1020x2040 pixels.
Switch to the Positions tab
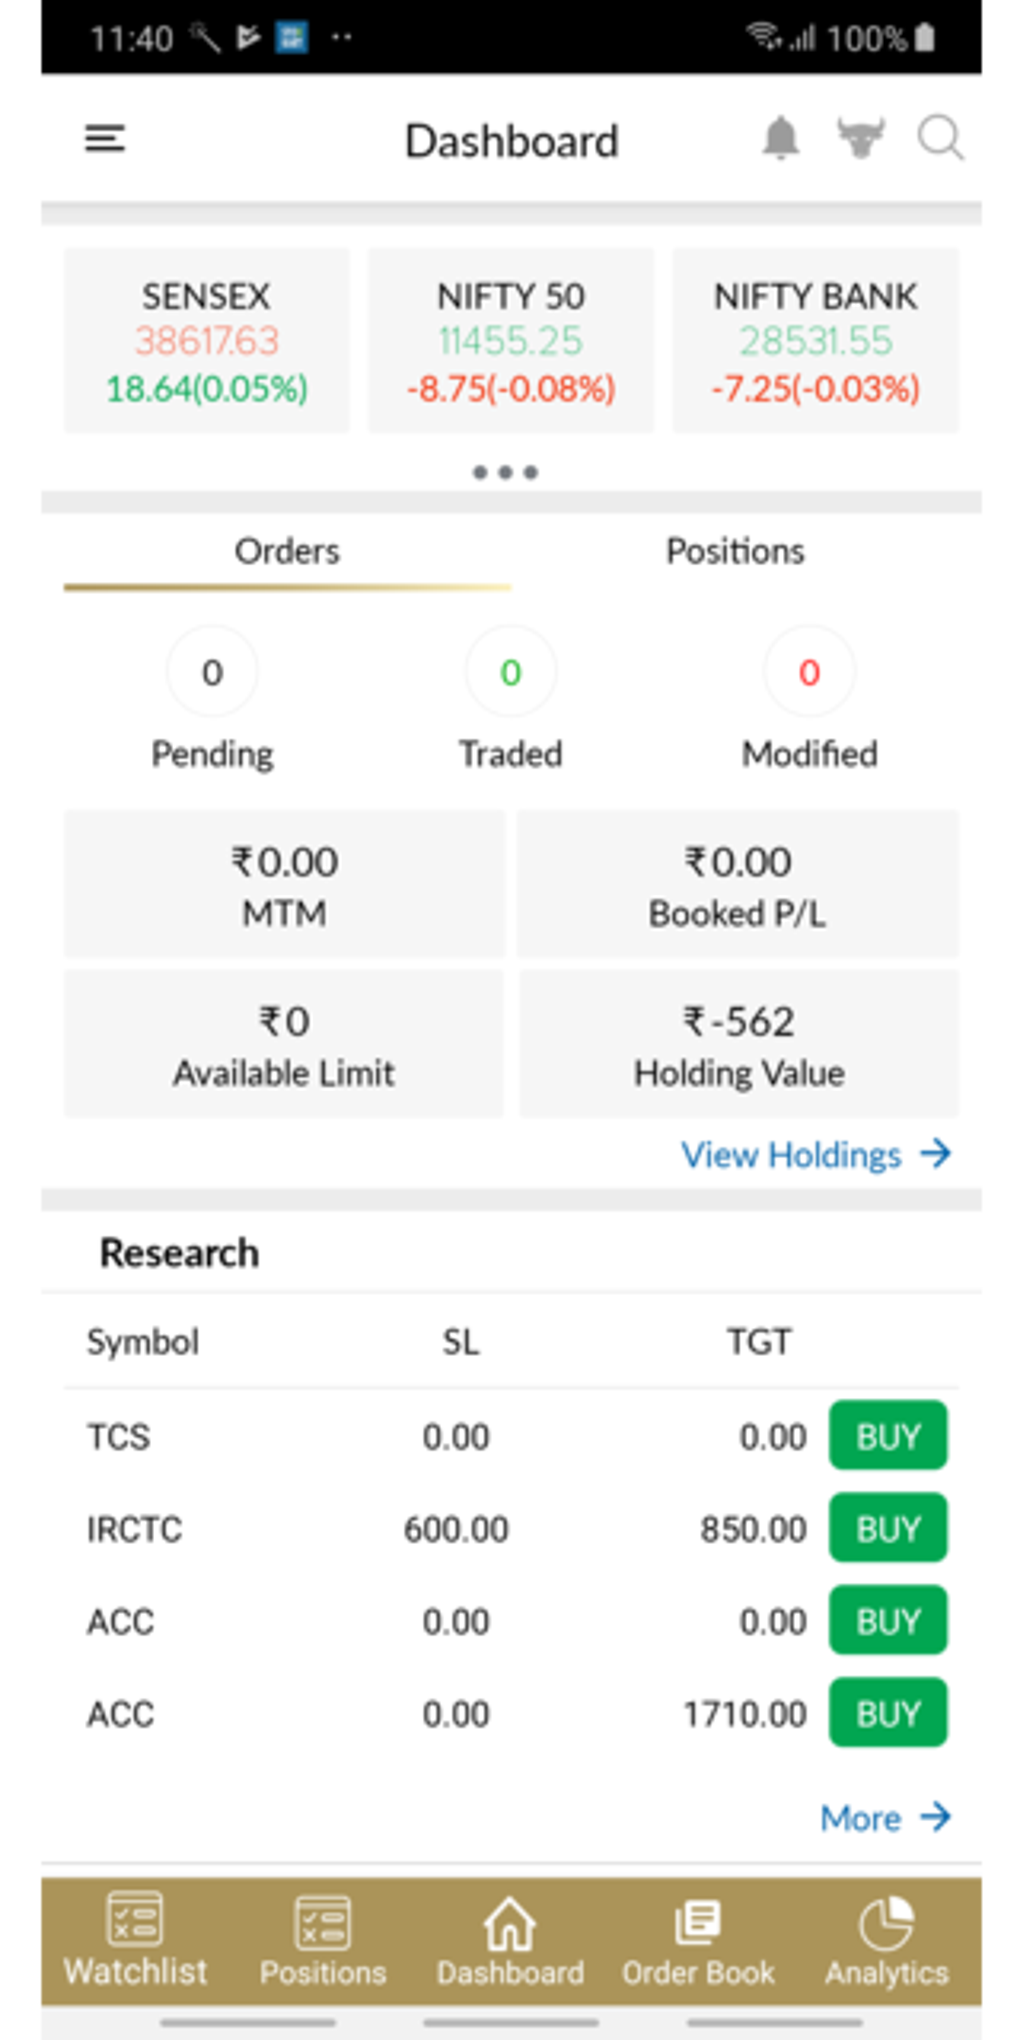coord(735,552)
